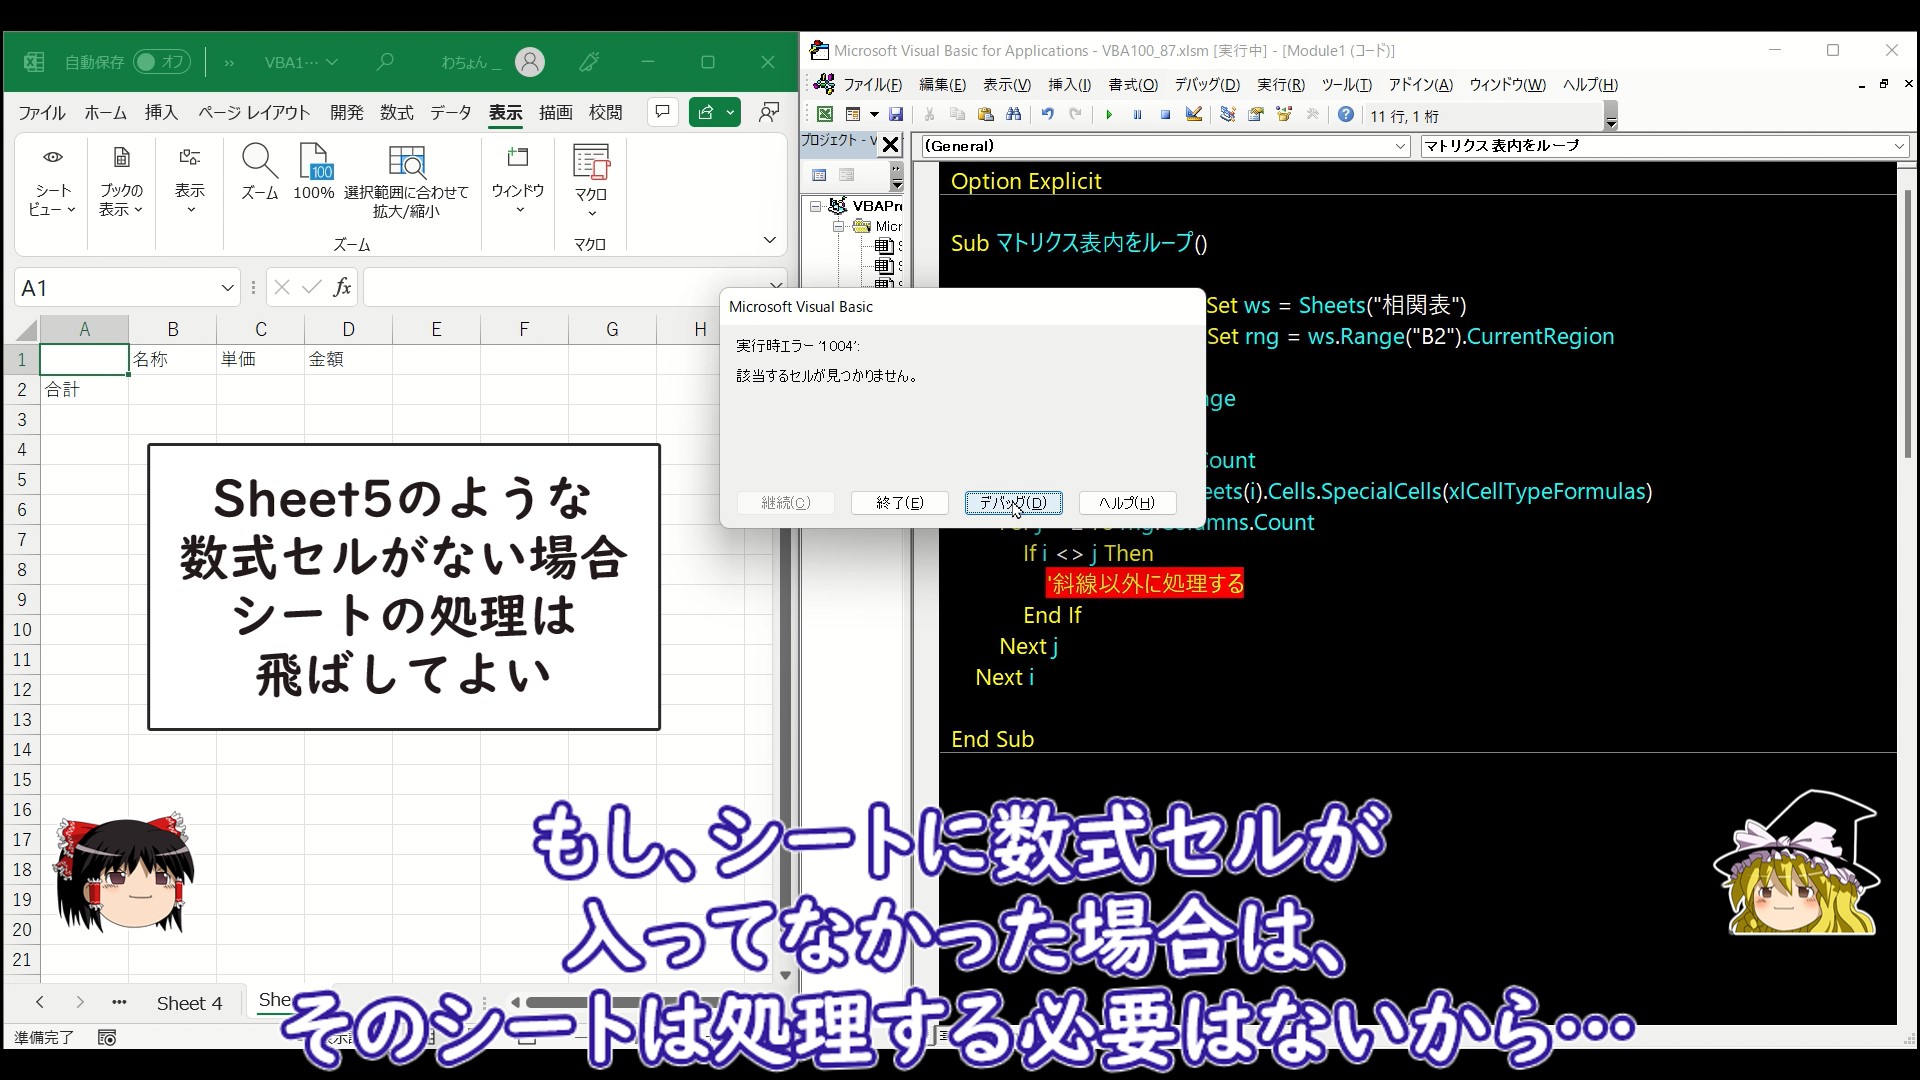Click the Run Sub play icon
Viewport: 1920px width, 1080px height.
tap(1108, 115)
